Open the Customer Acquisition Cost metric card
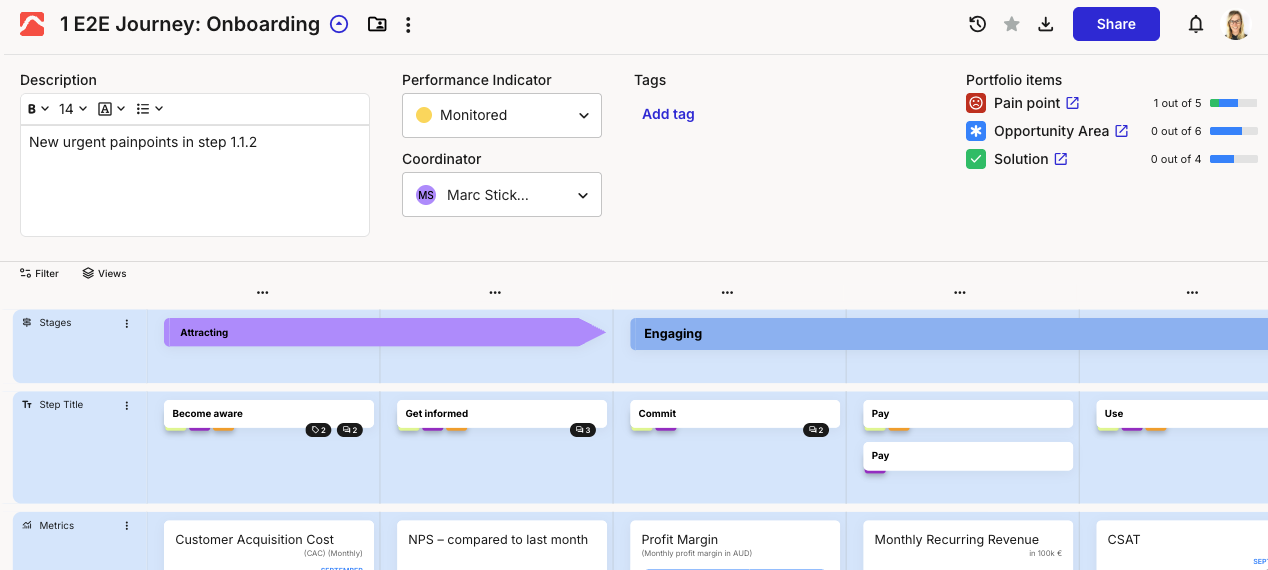1268x570 pixels. (x=269, y=545)
